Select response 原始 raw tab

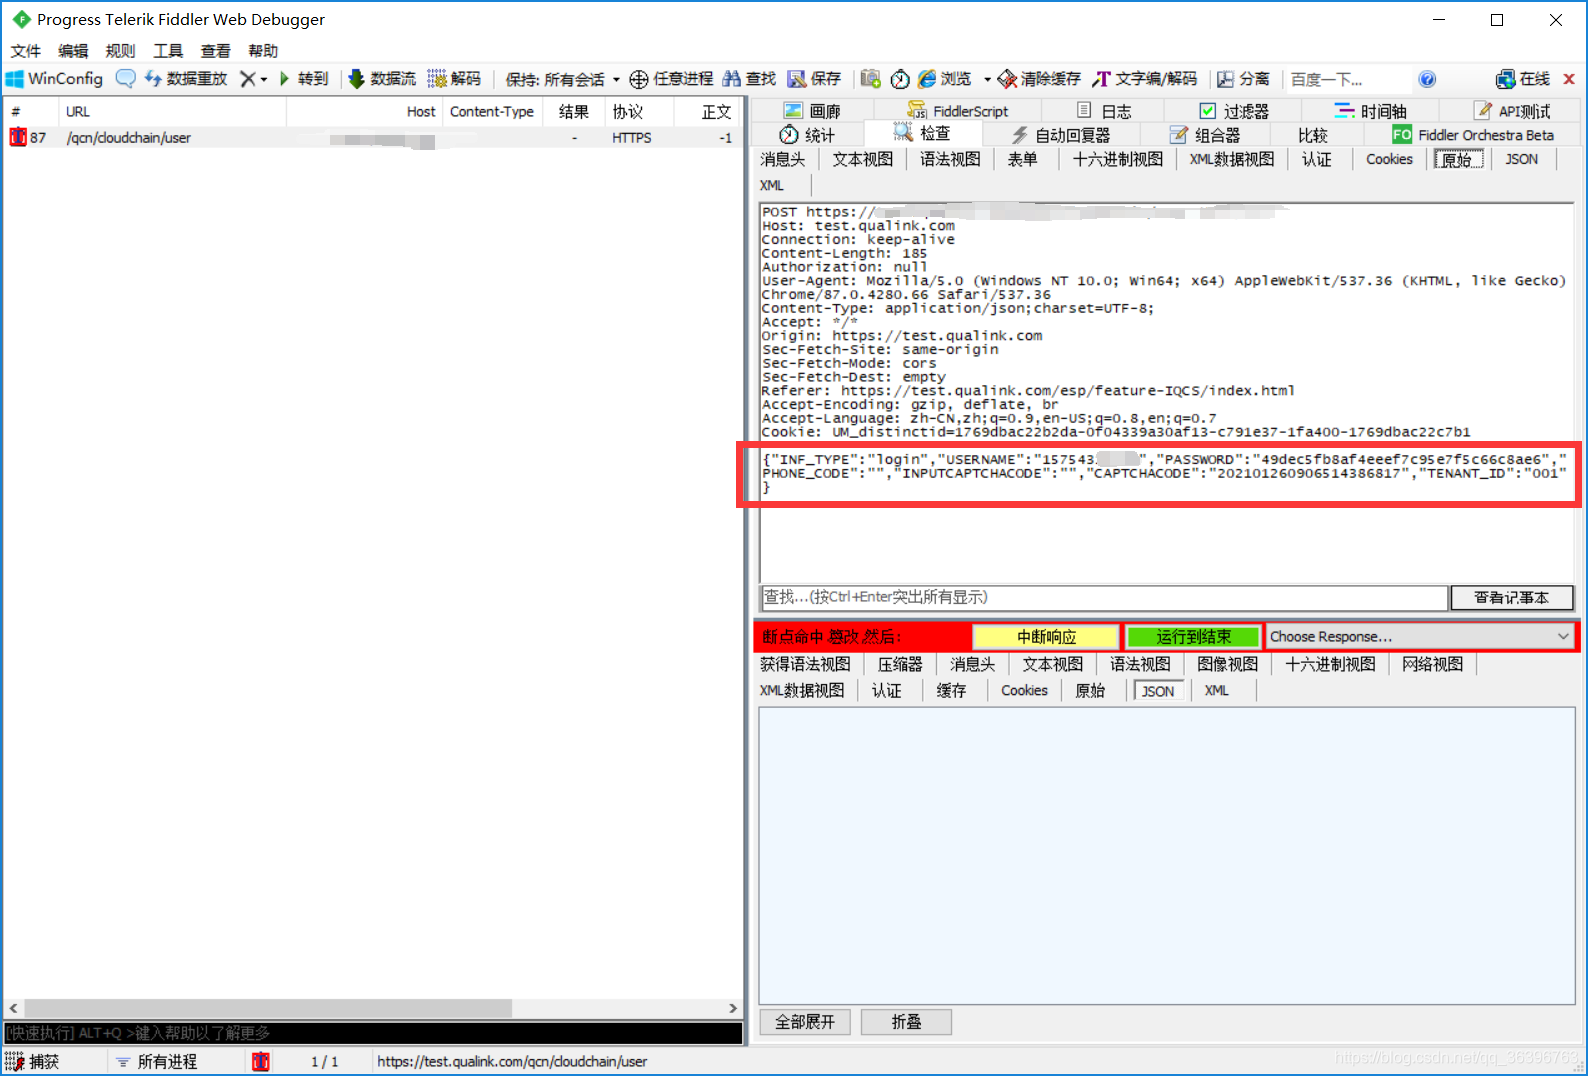(x=1089, y=690)
